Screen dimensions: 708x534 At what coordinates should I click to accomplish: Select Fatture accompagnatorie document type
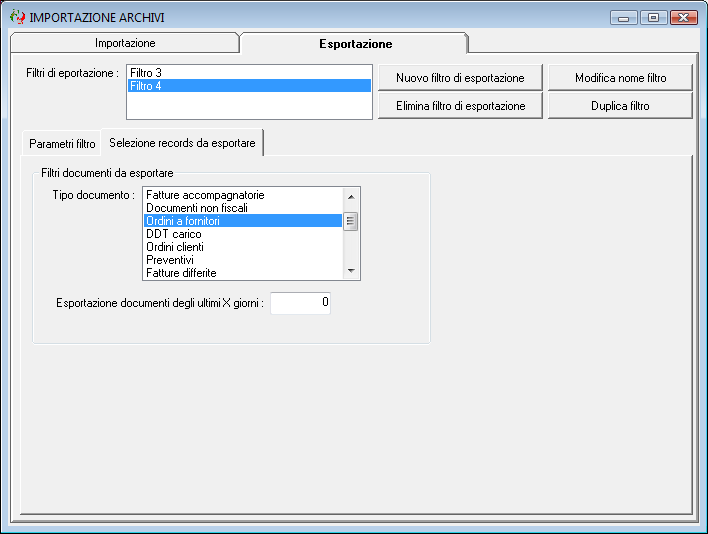point(243,195)
